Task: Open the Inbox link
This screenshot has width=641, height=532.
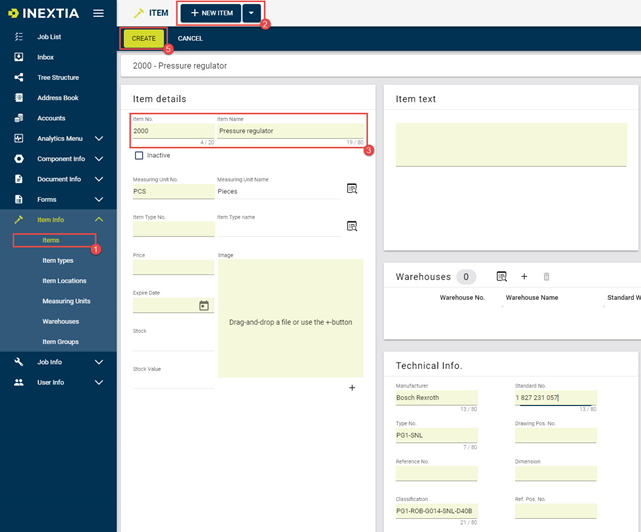Action: 45,57
